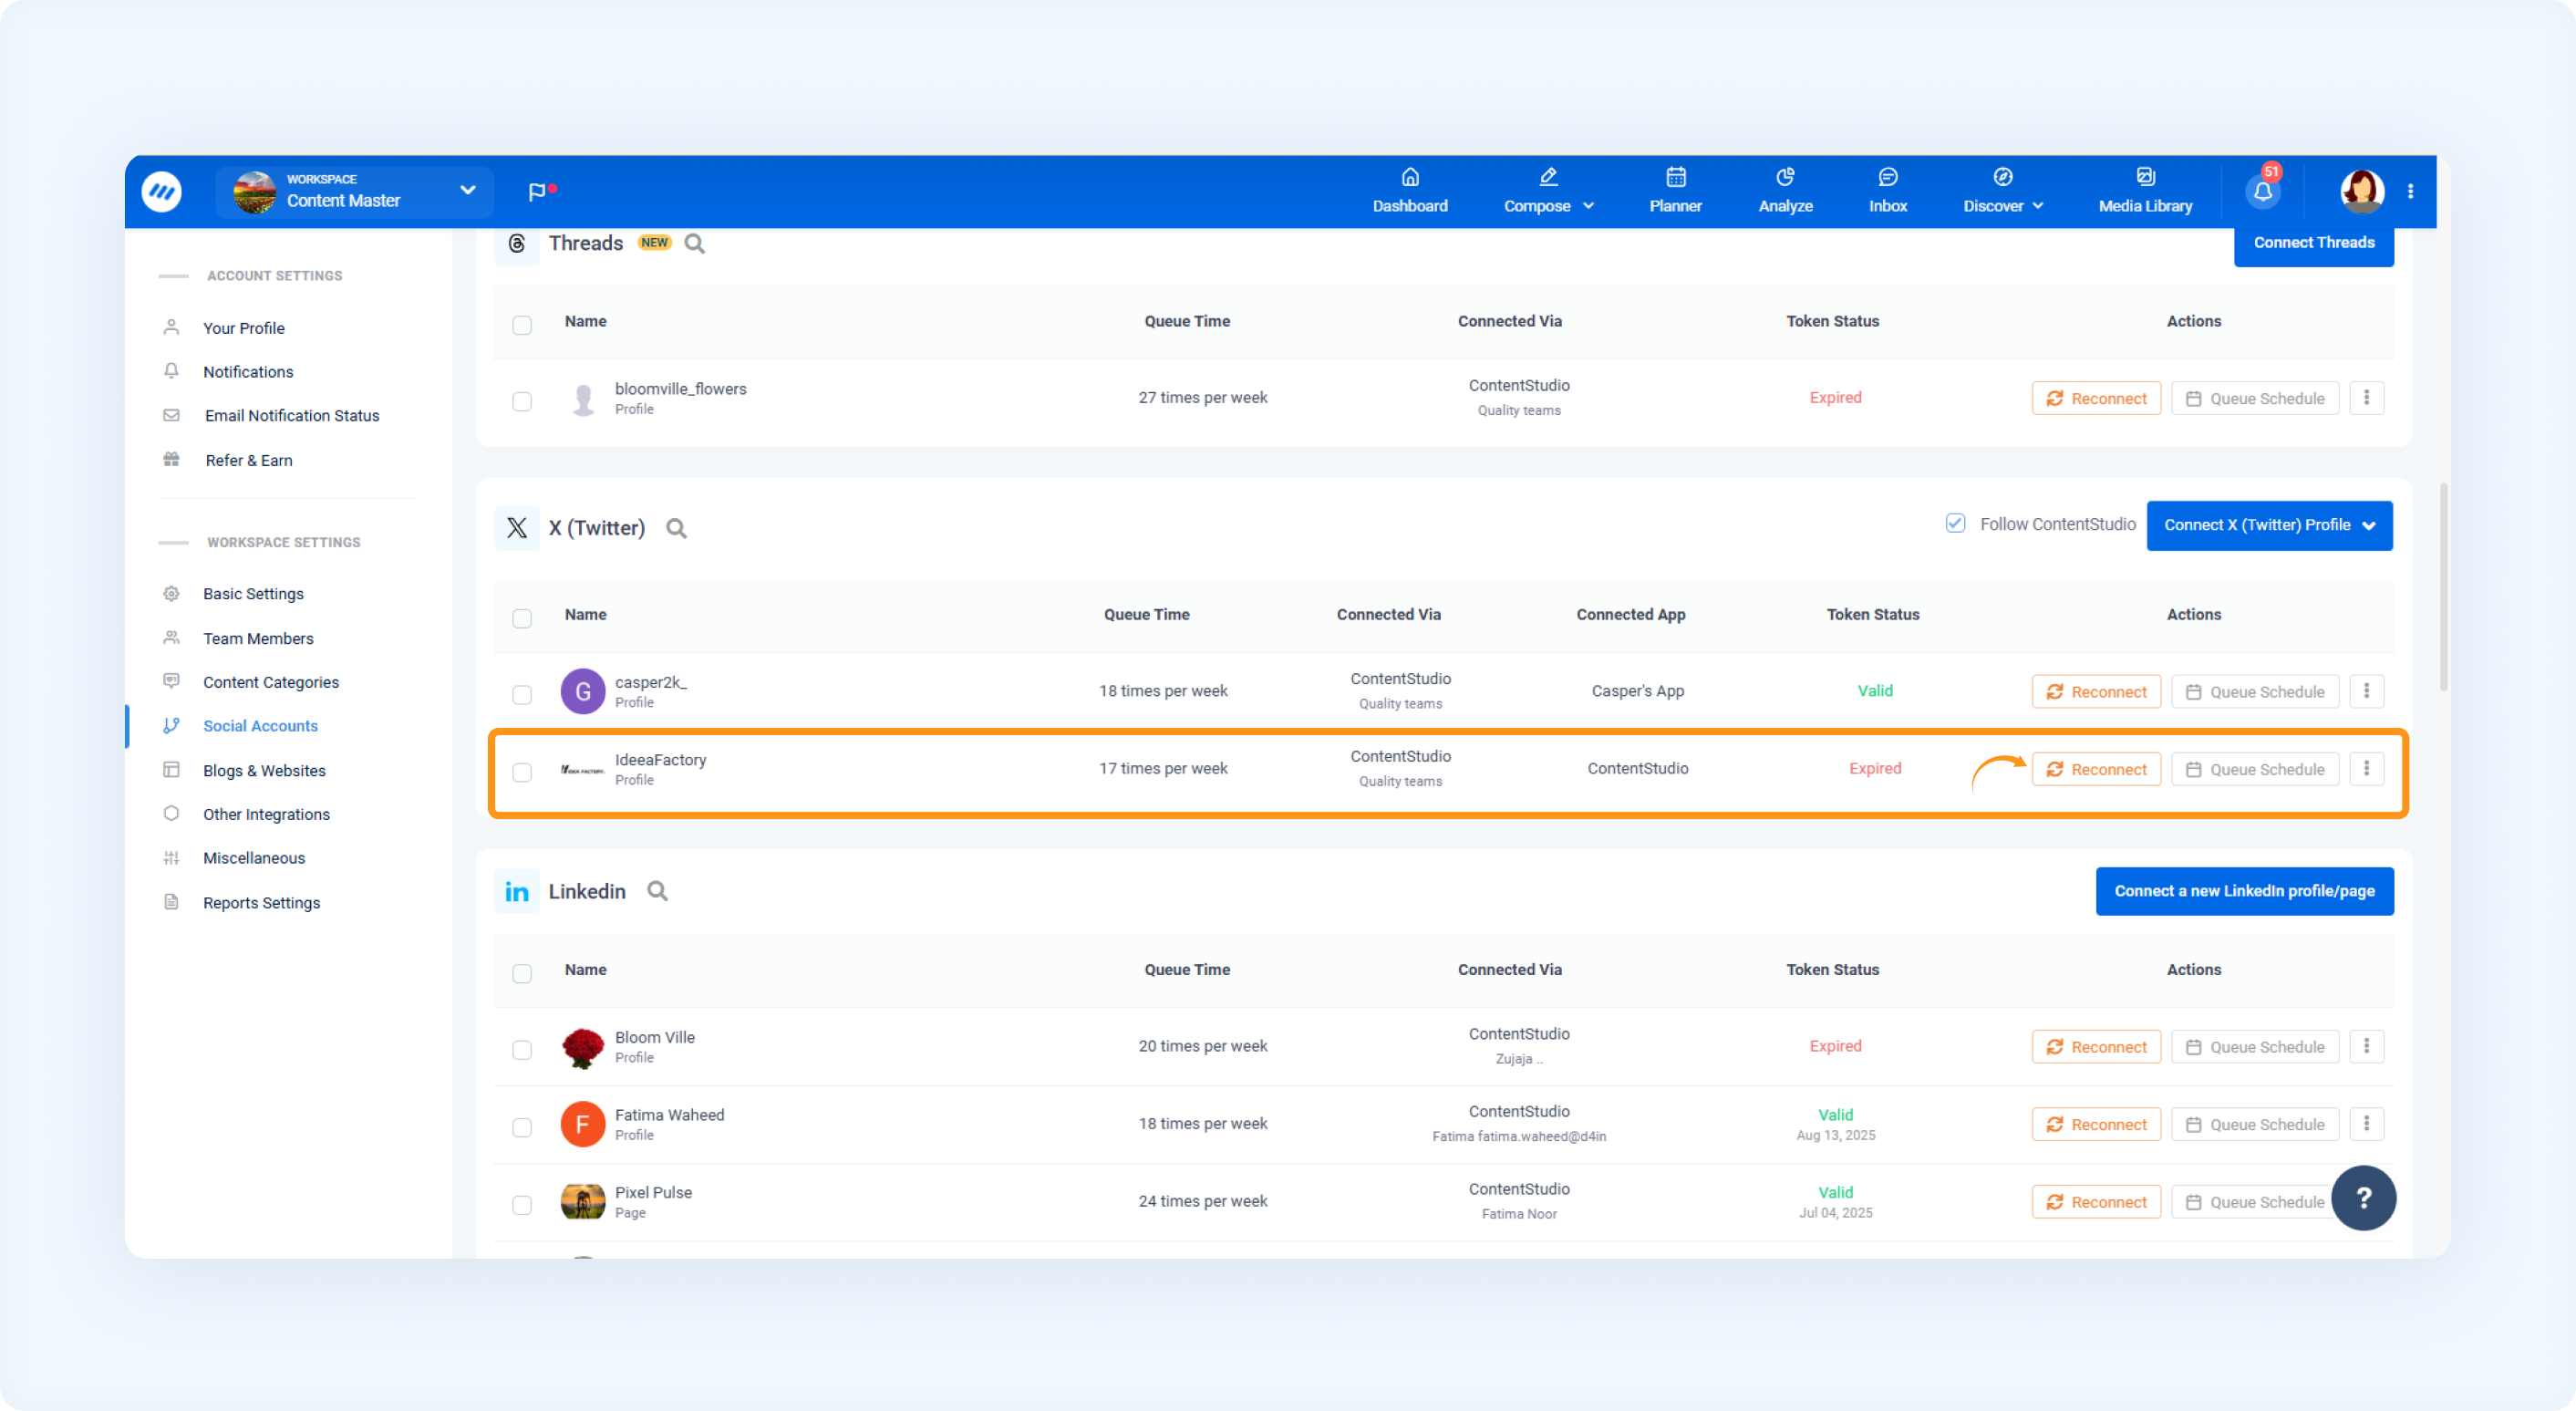Open more options for IdeeaFactory row
2576x1411 pixels.
click(x=2366, y=768)
